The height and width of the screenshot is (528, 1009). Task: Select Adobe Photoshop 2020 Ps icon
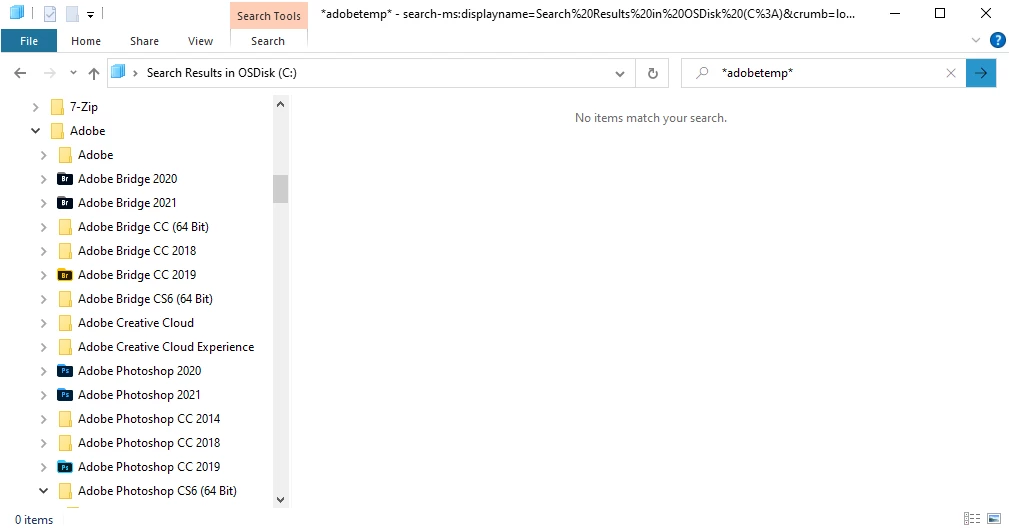click(65, 371)
